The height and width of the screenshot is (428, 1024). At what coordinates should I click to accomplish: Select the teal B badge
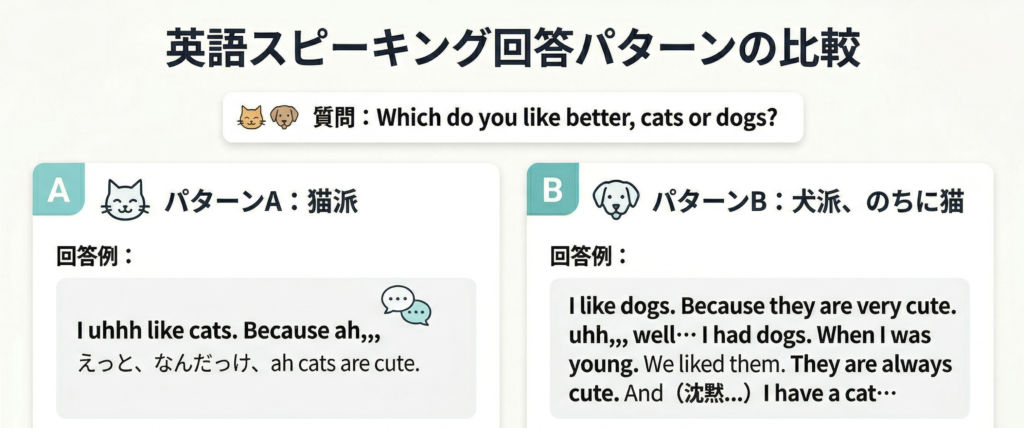552,192
